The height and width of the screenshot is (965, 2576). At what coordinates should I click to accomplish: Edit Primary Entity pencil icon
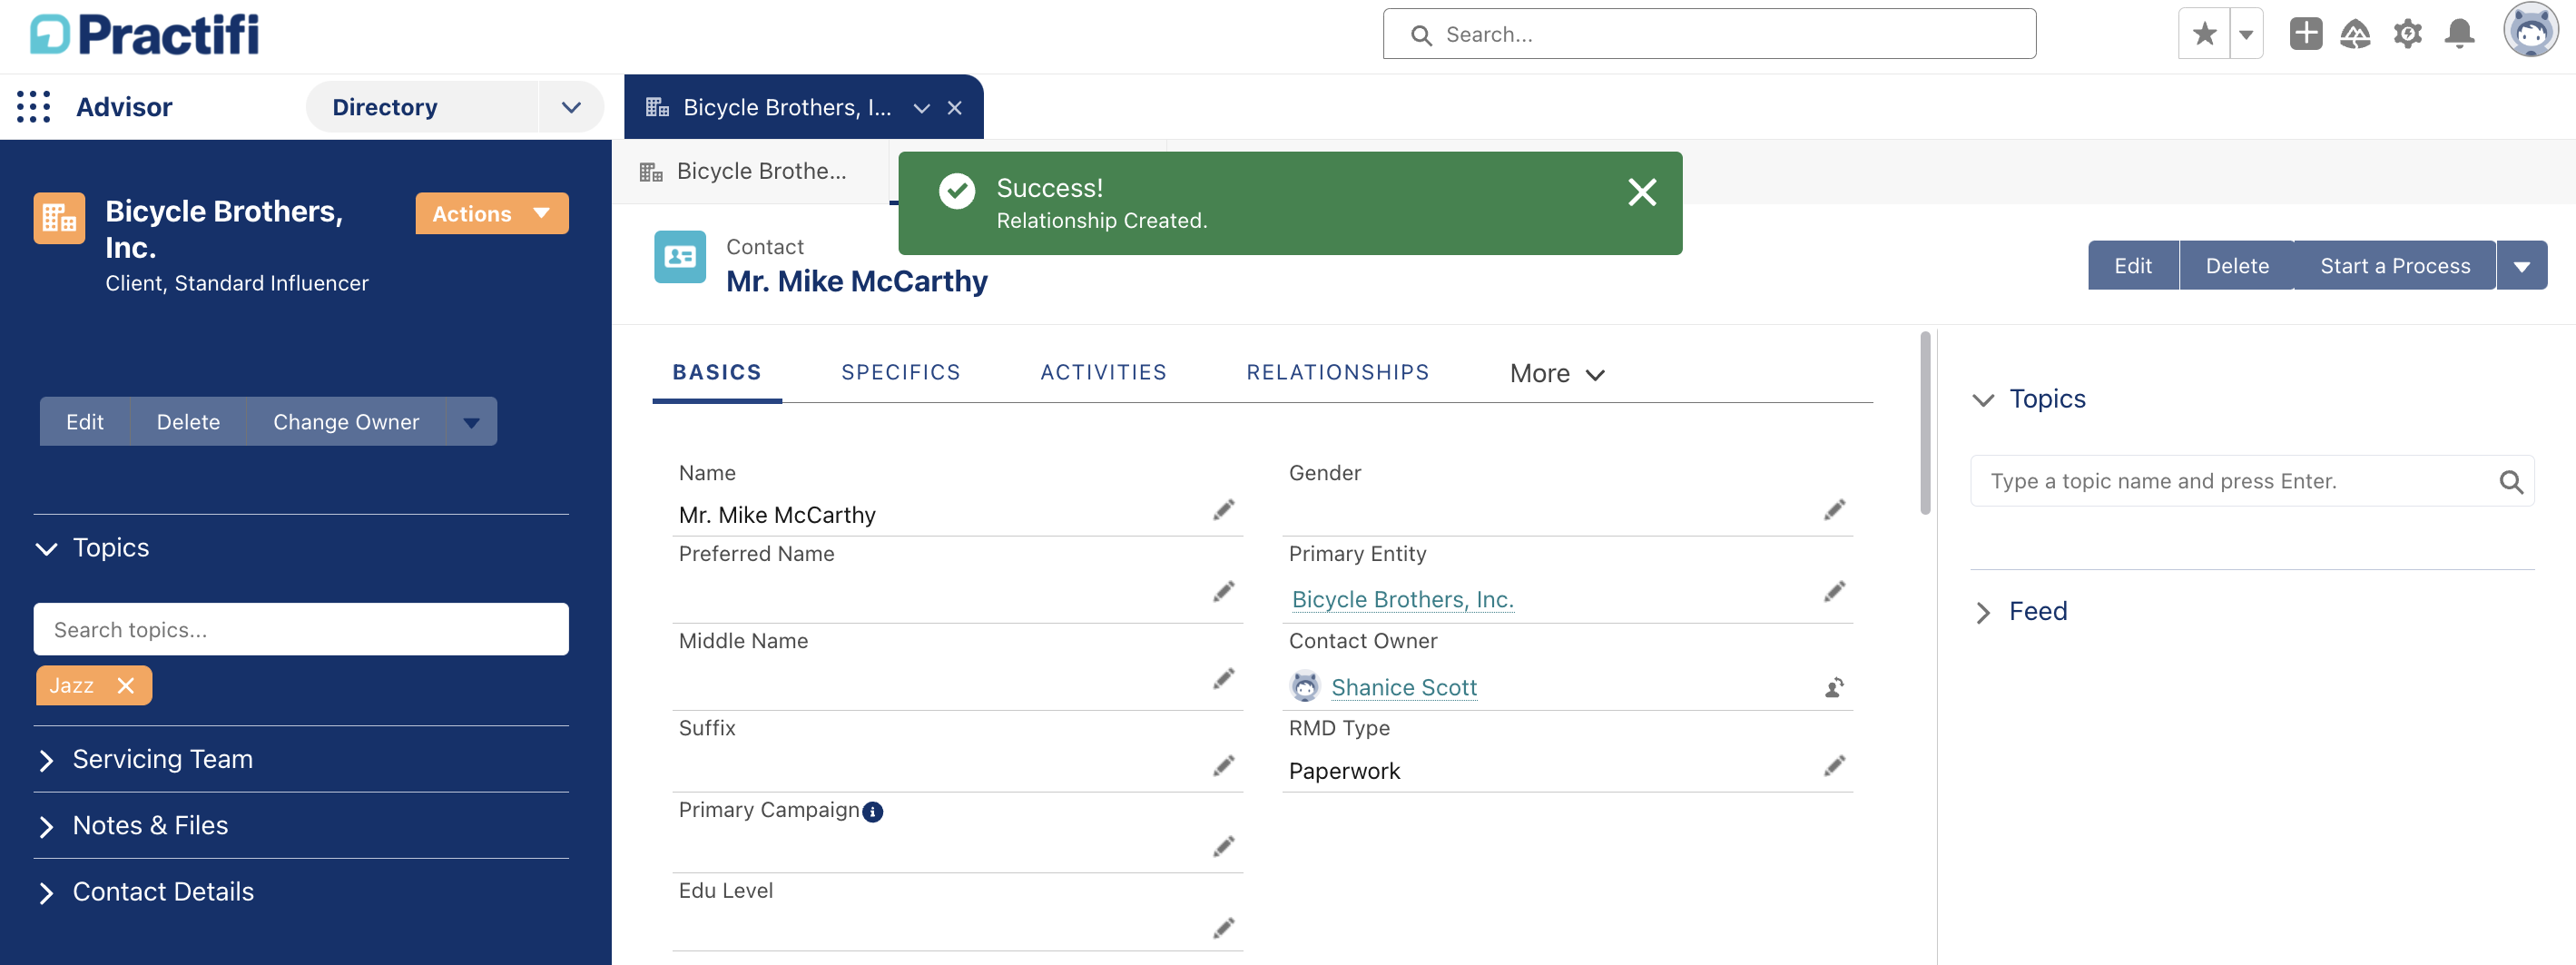[x=1834, y=592]
